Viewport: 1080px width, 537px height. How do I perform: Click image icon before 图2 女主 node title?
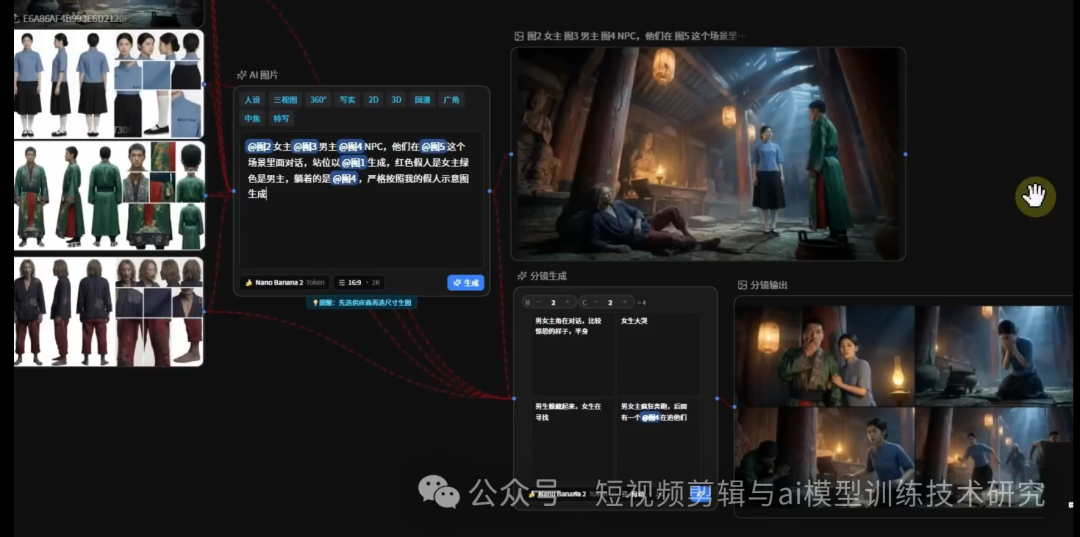point(519,36)
